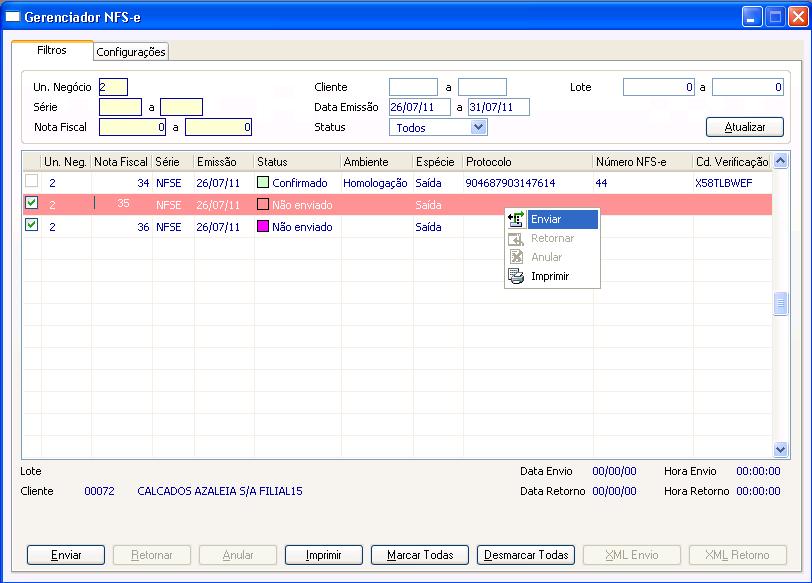Click the bottom Retornar button
This screenshot has width=812, height=583.
(152, 555)
